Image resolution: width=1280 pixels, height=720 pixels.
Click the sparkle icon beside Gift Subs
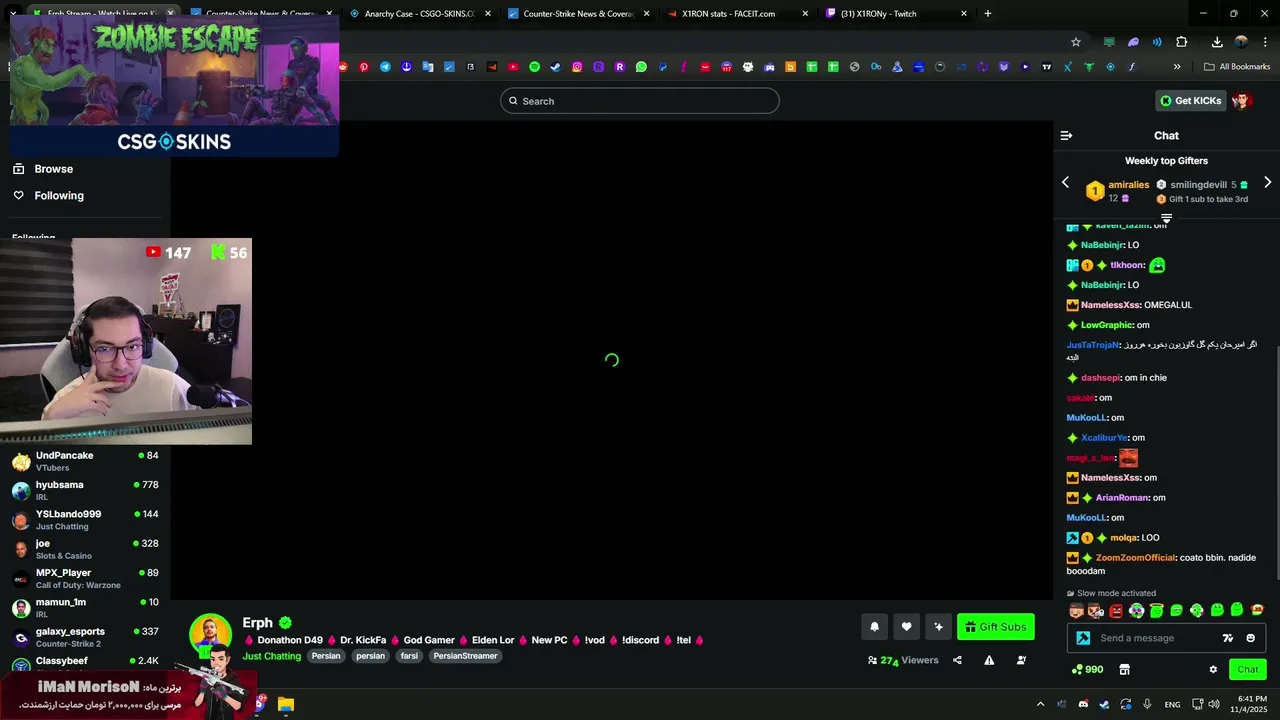click(x=938, y=627)
